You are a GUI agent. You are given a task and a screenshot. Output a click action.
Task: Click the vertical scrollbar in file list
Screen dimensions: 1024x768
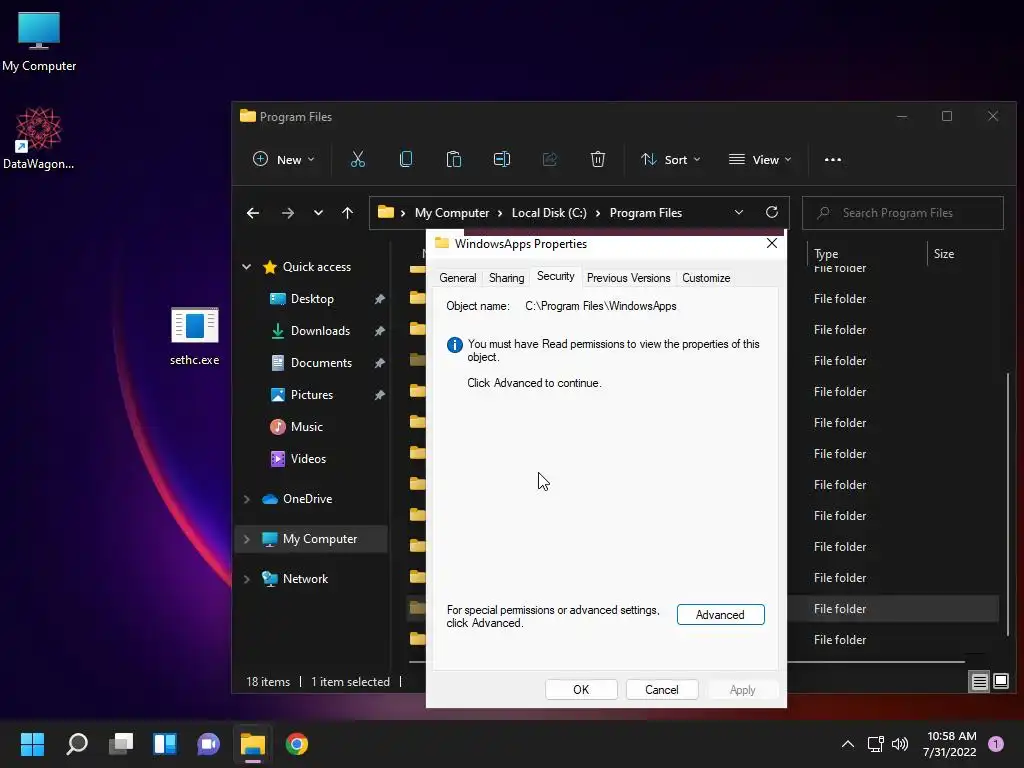1008,503
